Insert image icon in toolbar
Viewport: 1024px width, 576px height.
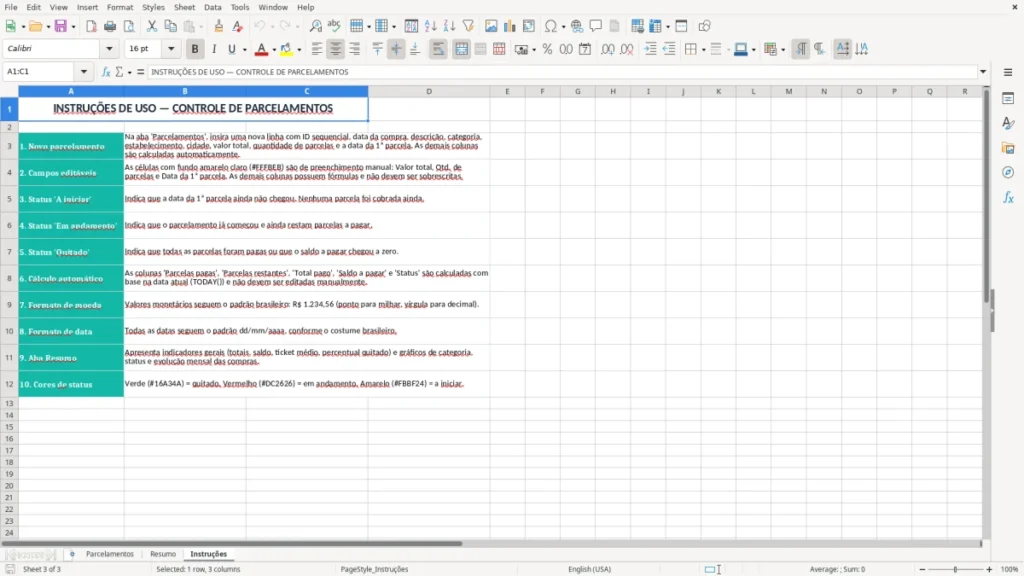tap(491, 26)
